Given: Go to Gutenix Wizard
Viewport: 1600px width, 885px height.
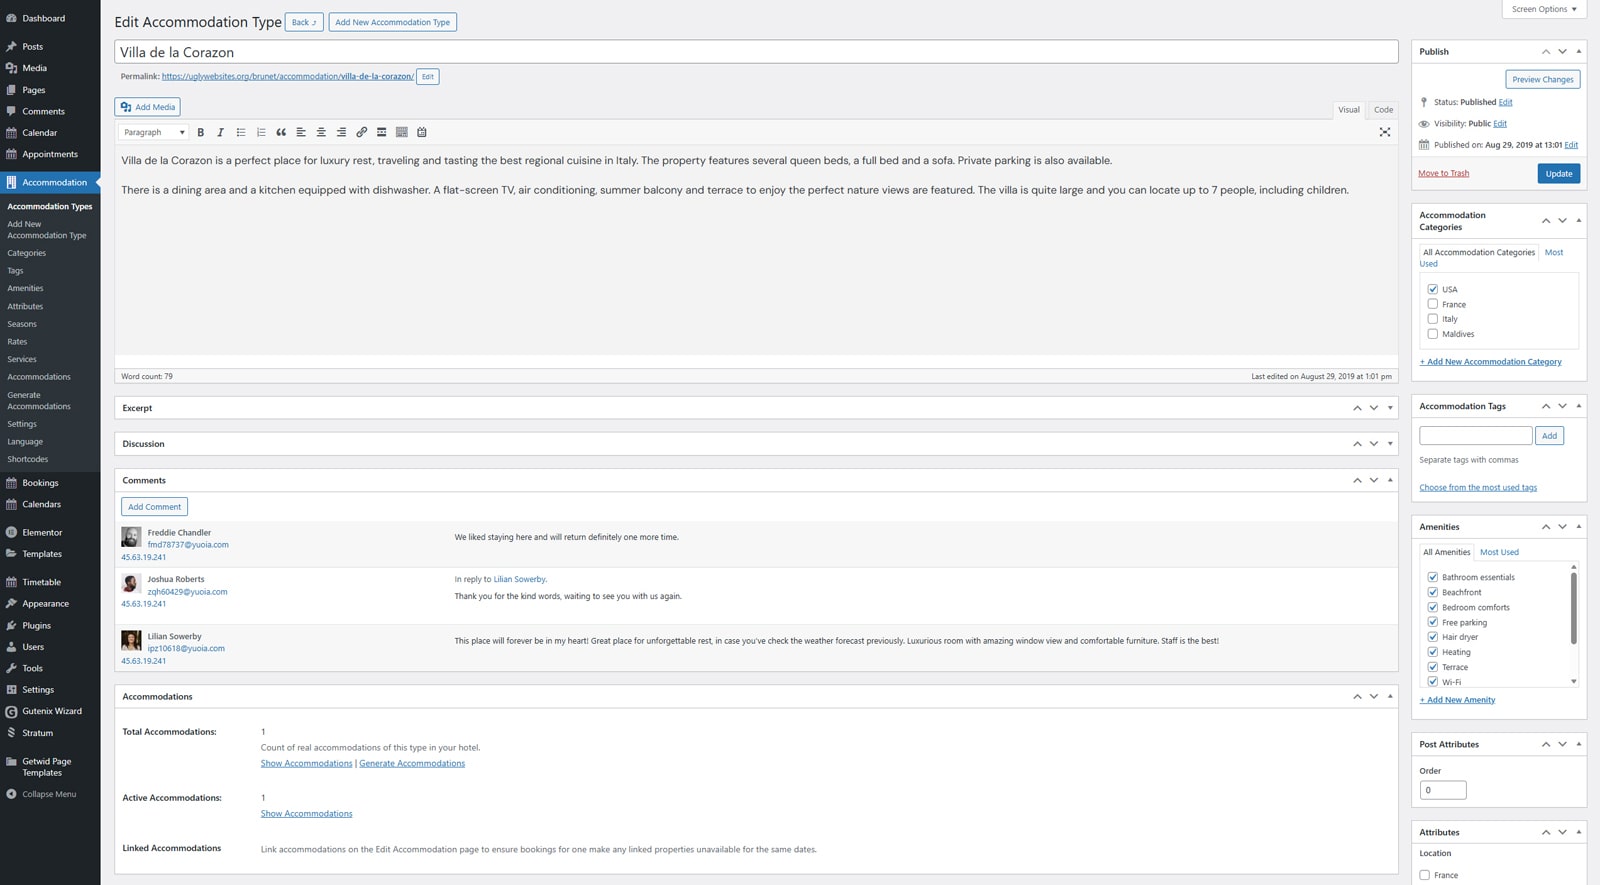Looking at the screenshot, I should tap(50, 711).
